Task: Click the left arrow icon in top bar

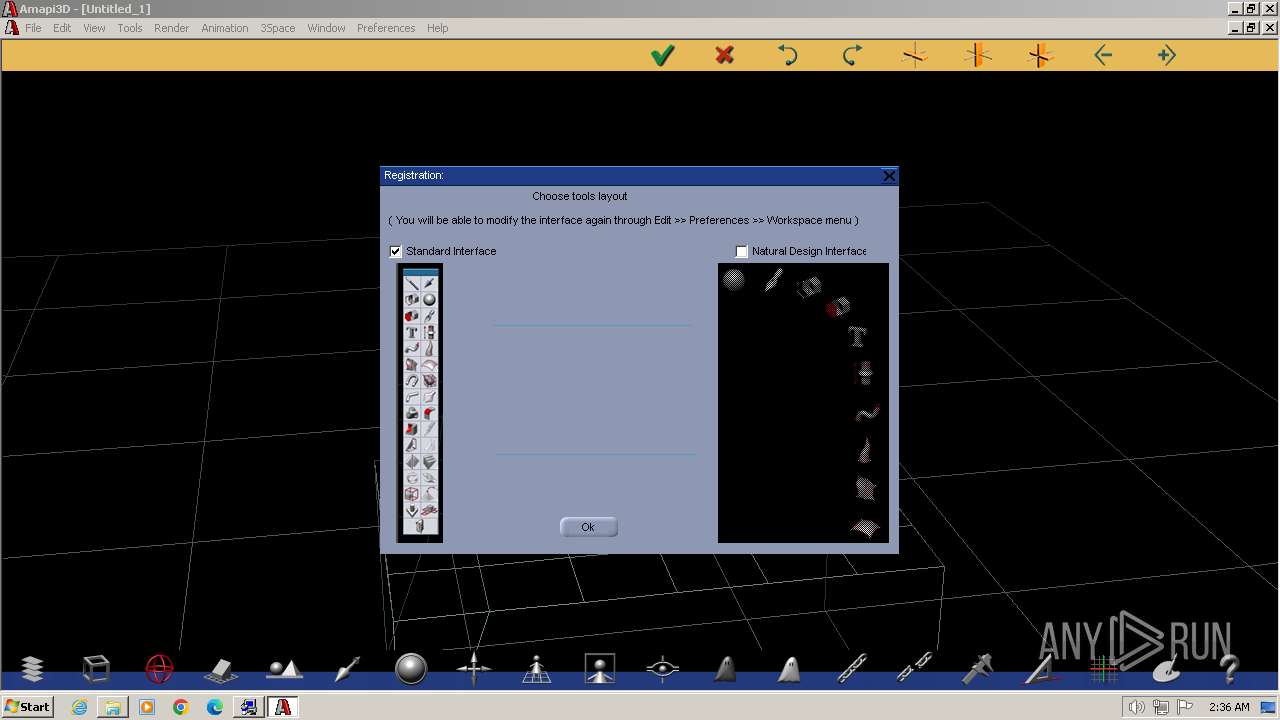Action: [x=1103, y=56]
